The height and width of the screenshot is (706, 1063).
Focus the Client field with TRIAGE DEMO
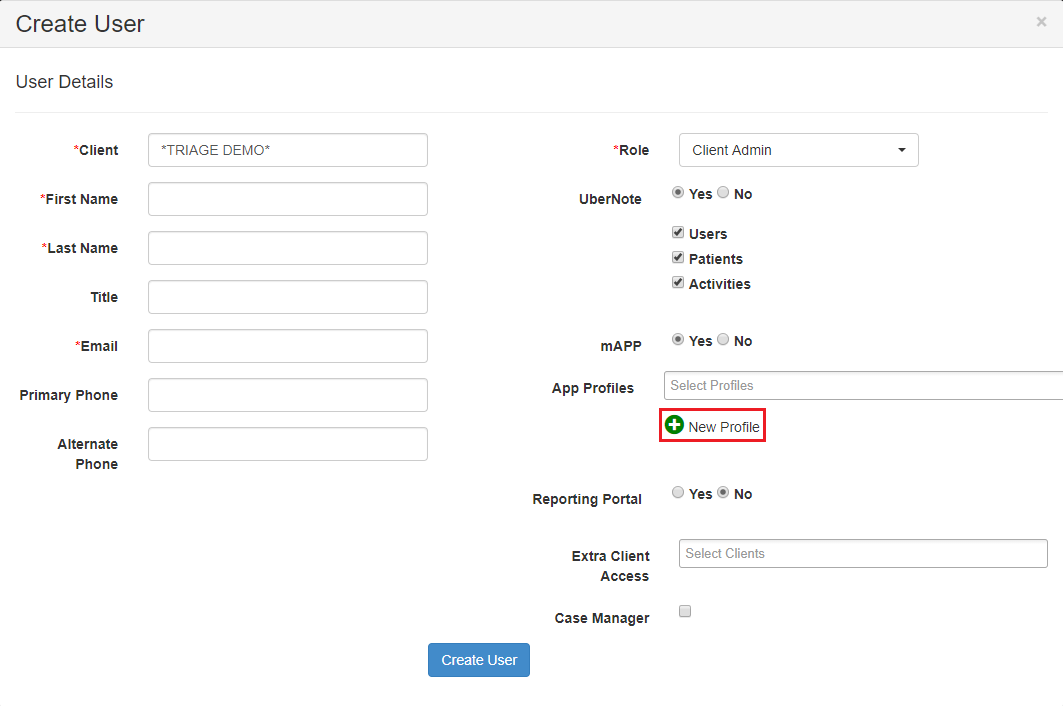[x=288, y=150]
